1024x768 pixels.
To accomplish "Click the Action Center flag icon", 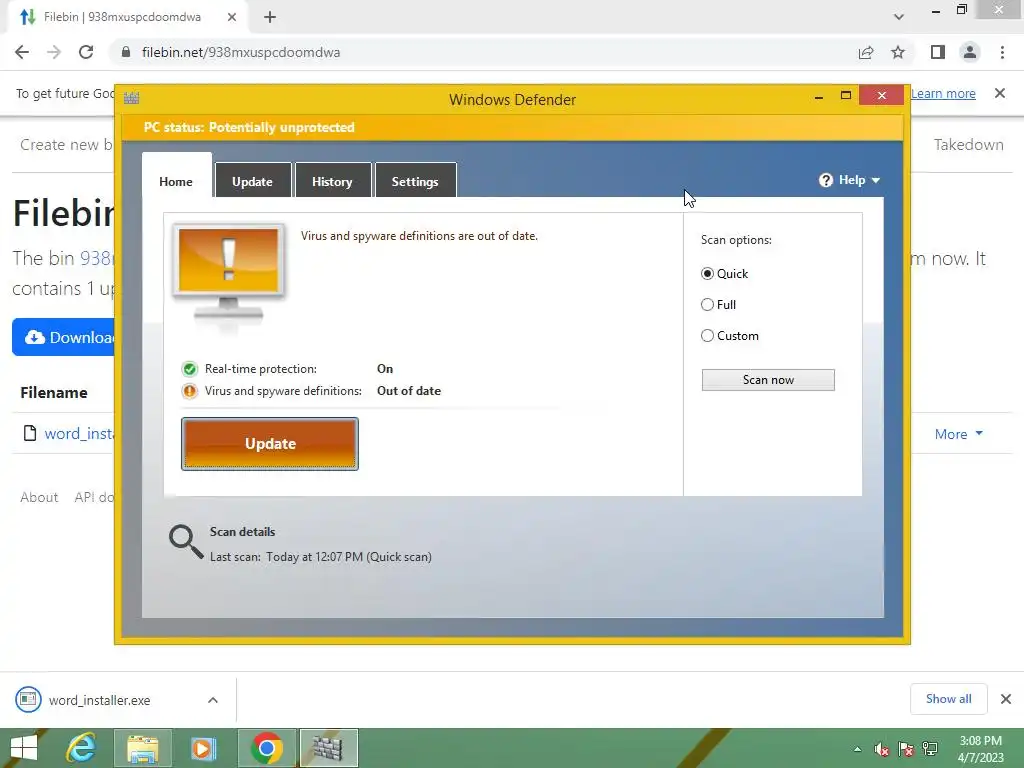I will pyautogui.click(x=906, y=749).
